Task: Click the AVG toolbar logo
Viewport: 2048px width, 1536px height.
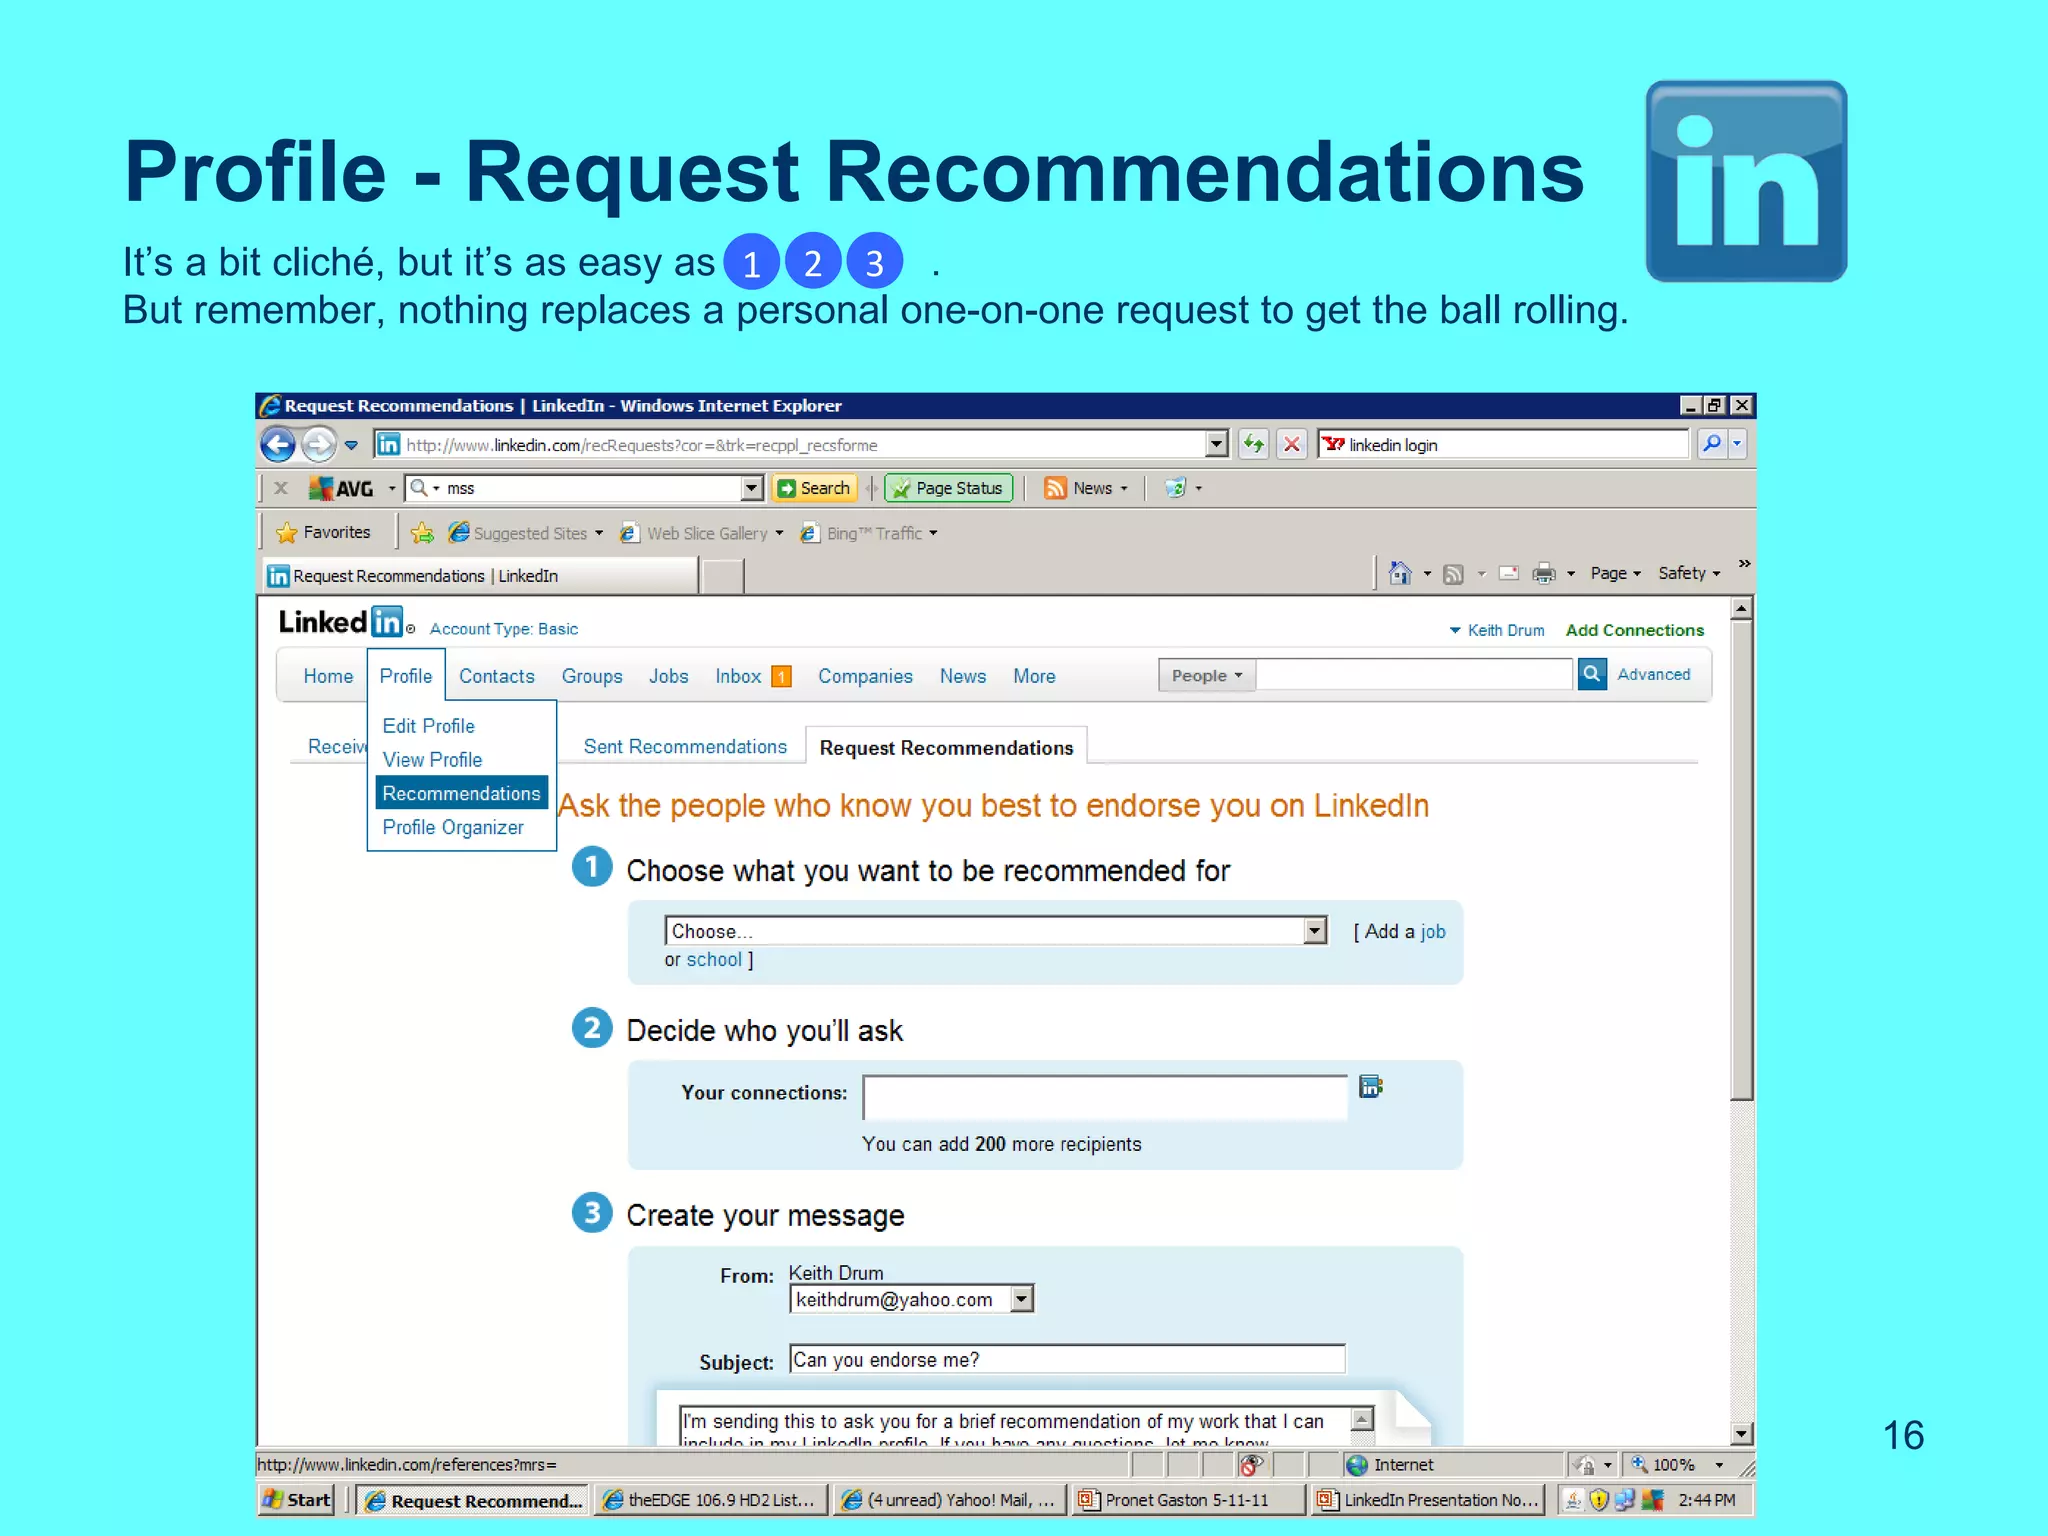Action: pyautogui.click(x=341, y=488)
